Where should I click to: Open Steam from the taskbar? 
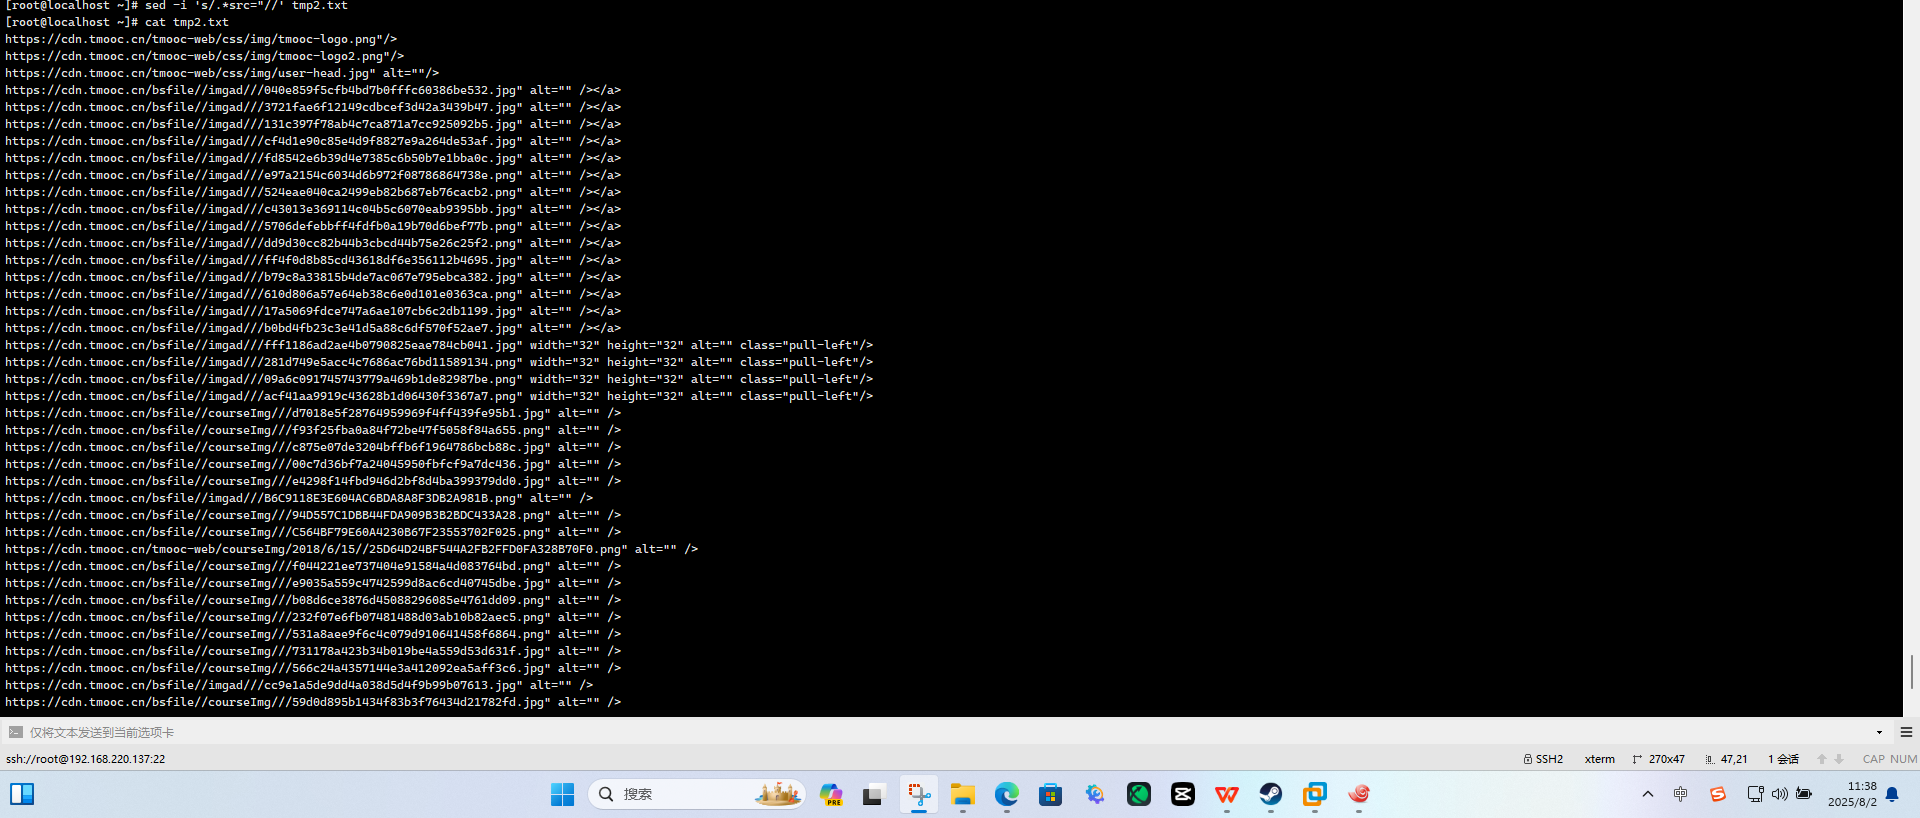pyautogui.click(x=1271, y=794)
